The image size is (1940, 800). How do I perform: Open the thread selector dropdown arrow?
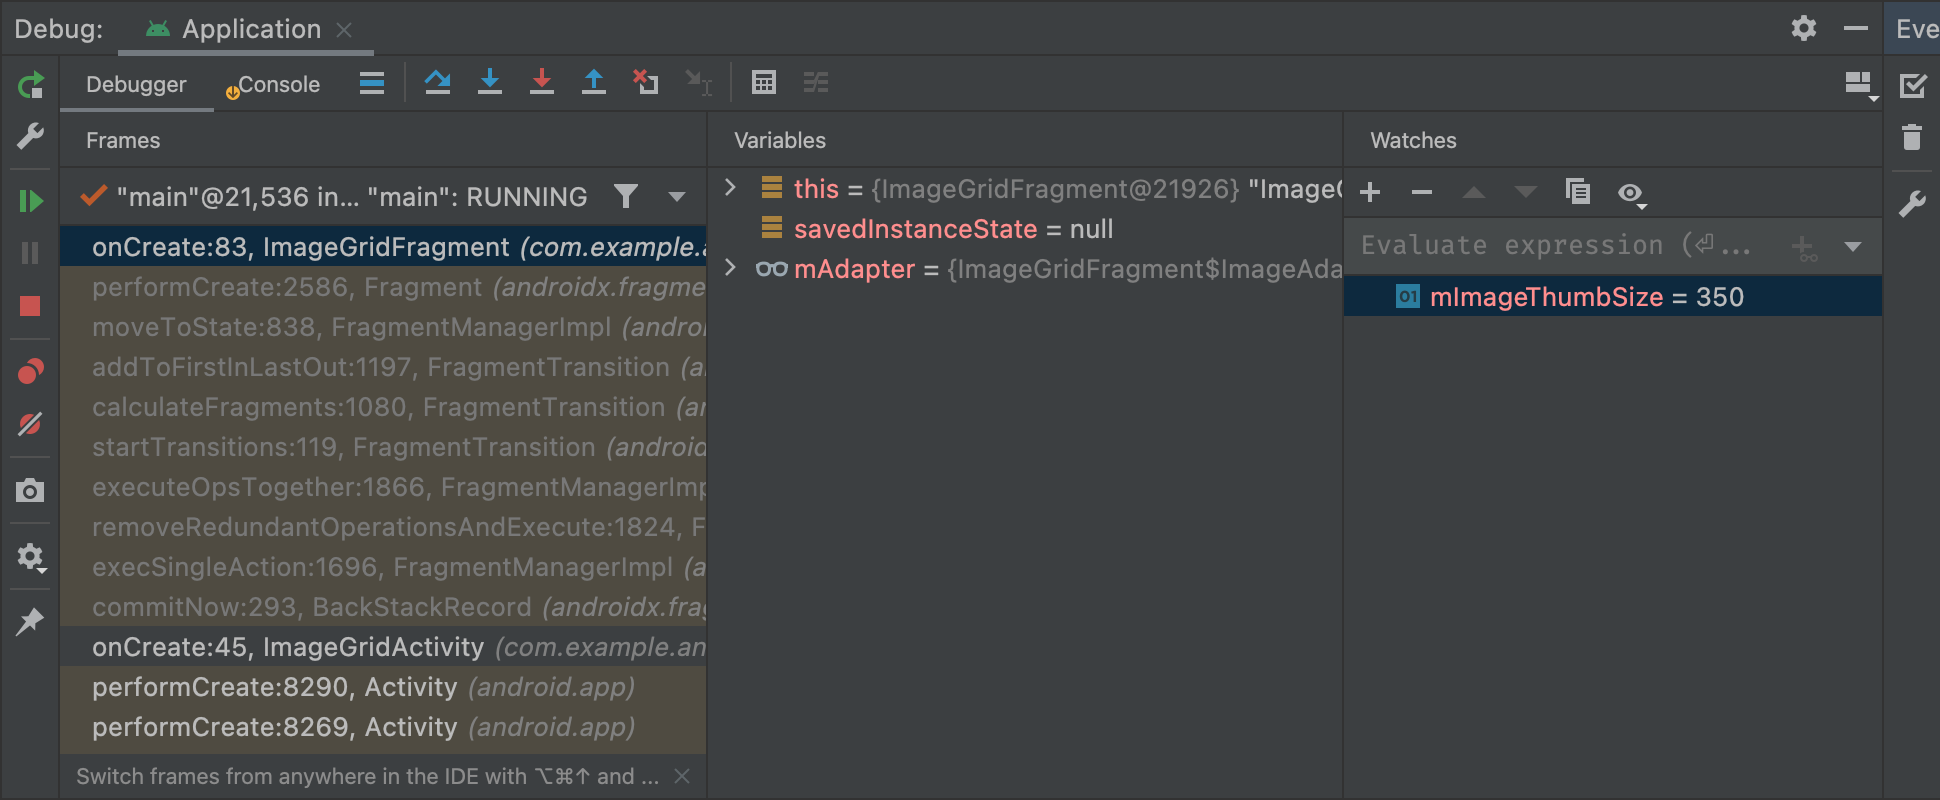pos(677,196)
